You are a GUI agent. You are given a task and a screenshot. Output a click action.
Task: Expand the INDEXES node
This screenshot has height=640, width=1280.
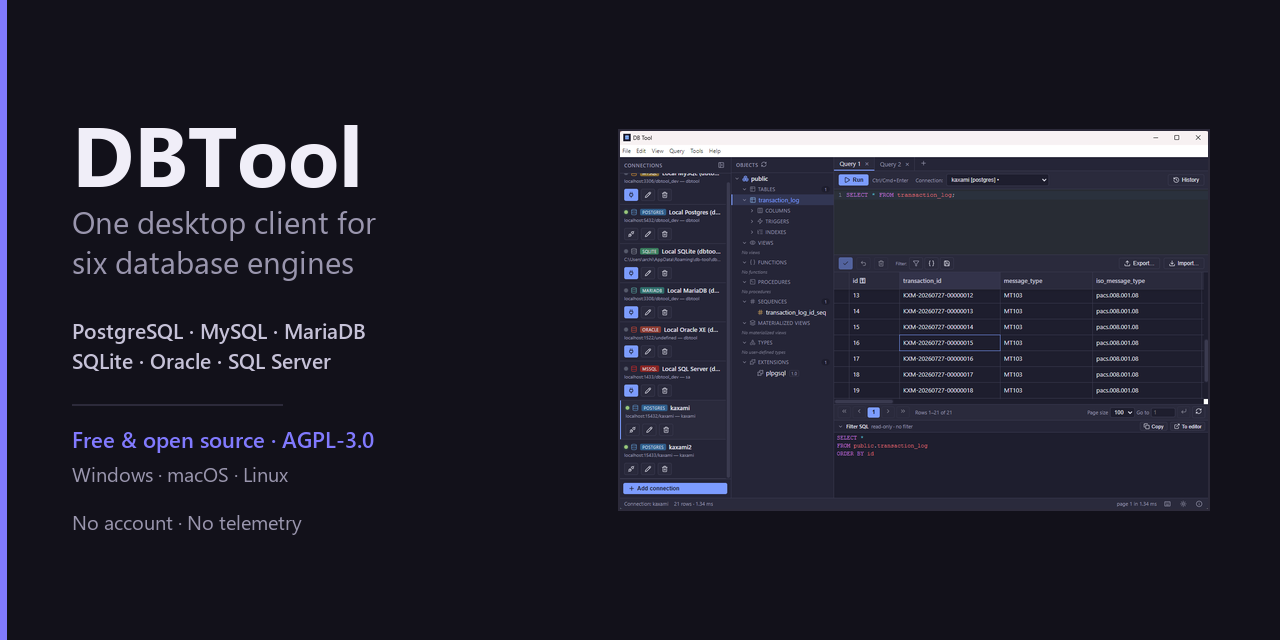(752, 232)
